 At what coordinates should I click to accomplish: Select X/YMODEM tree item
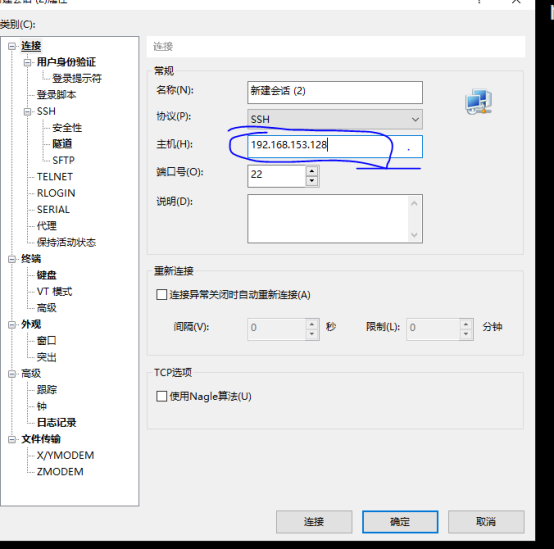click(66, 455)
